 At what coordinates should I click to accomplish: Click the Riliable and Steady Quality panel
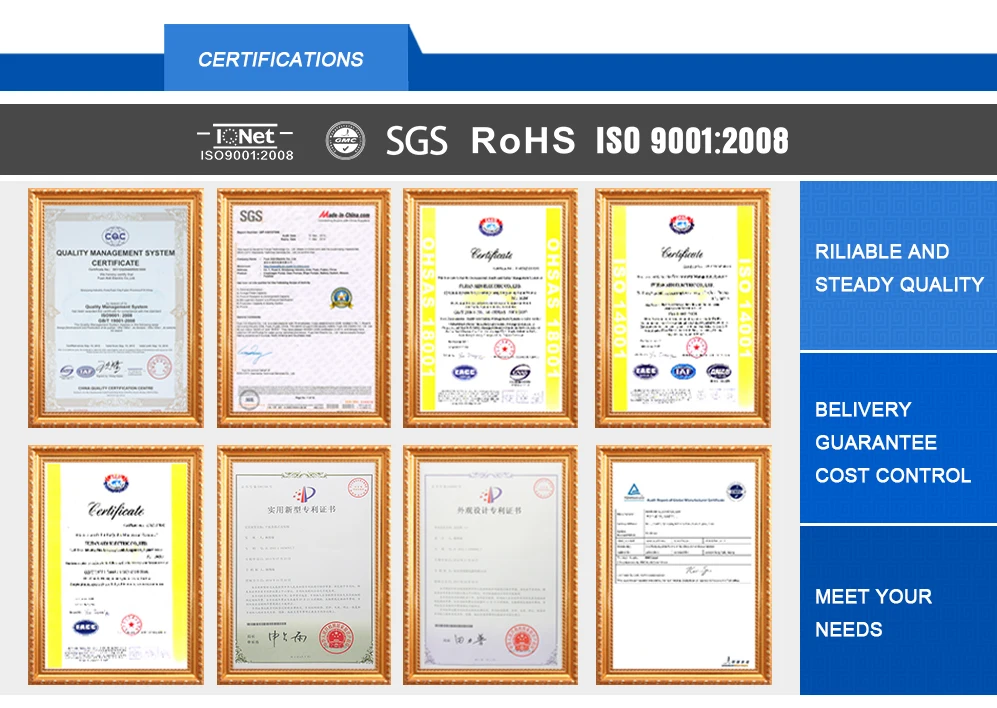(898, 267)
